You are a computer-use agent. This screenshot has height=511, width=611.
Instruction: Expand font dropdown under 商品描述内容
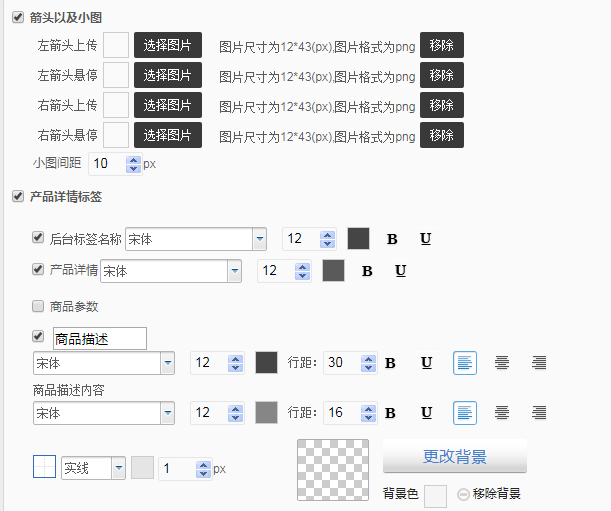coord(167,413)
